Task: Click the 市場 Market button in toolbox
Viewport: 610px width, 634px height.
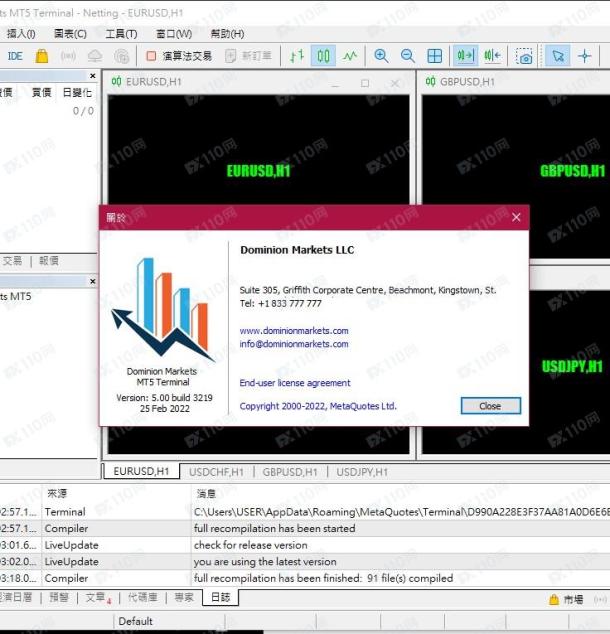Action: (x=566, y=600)
